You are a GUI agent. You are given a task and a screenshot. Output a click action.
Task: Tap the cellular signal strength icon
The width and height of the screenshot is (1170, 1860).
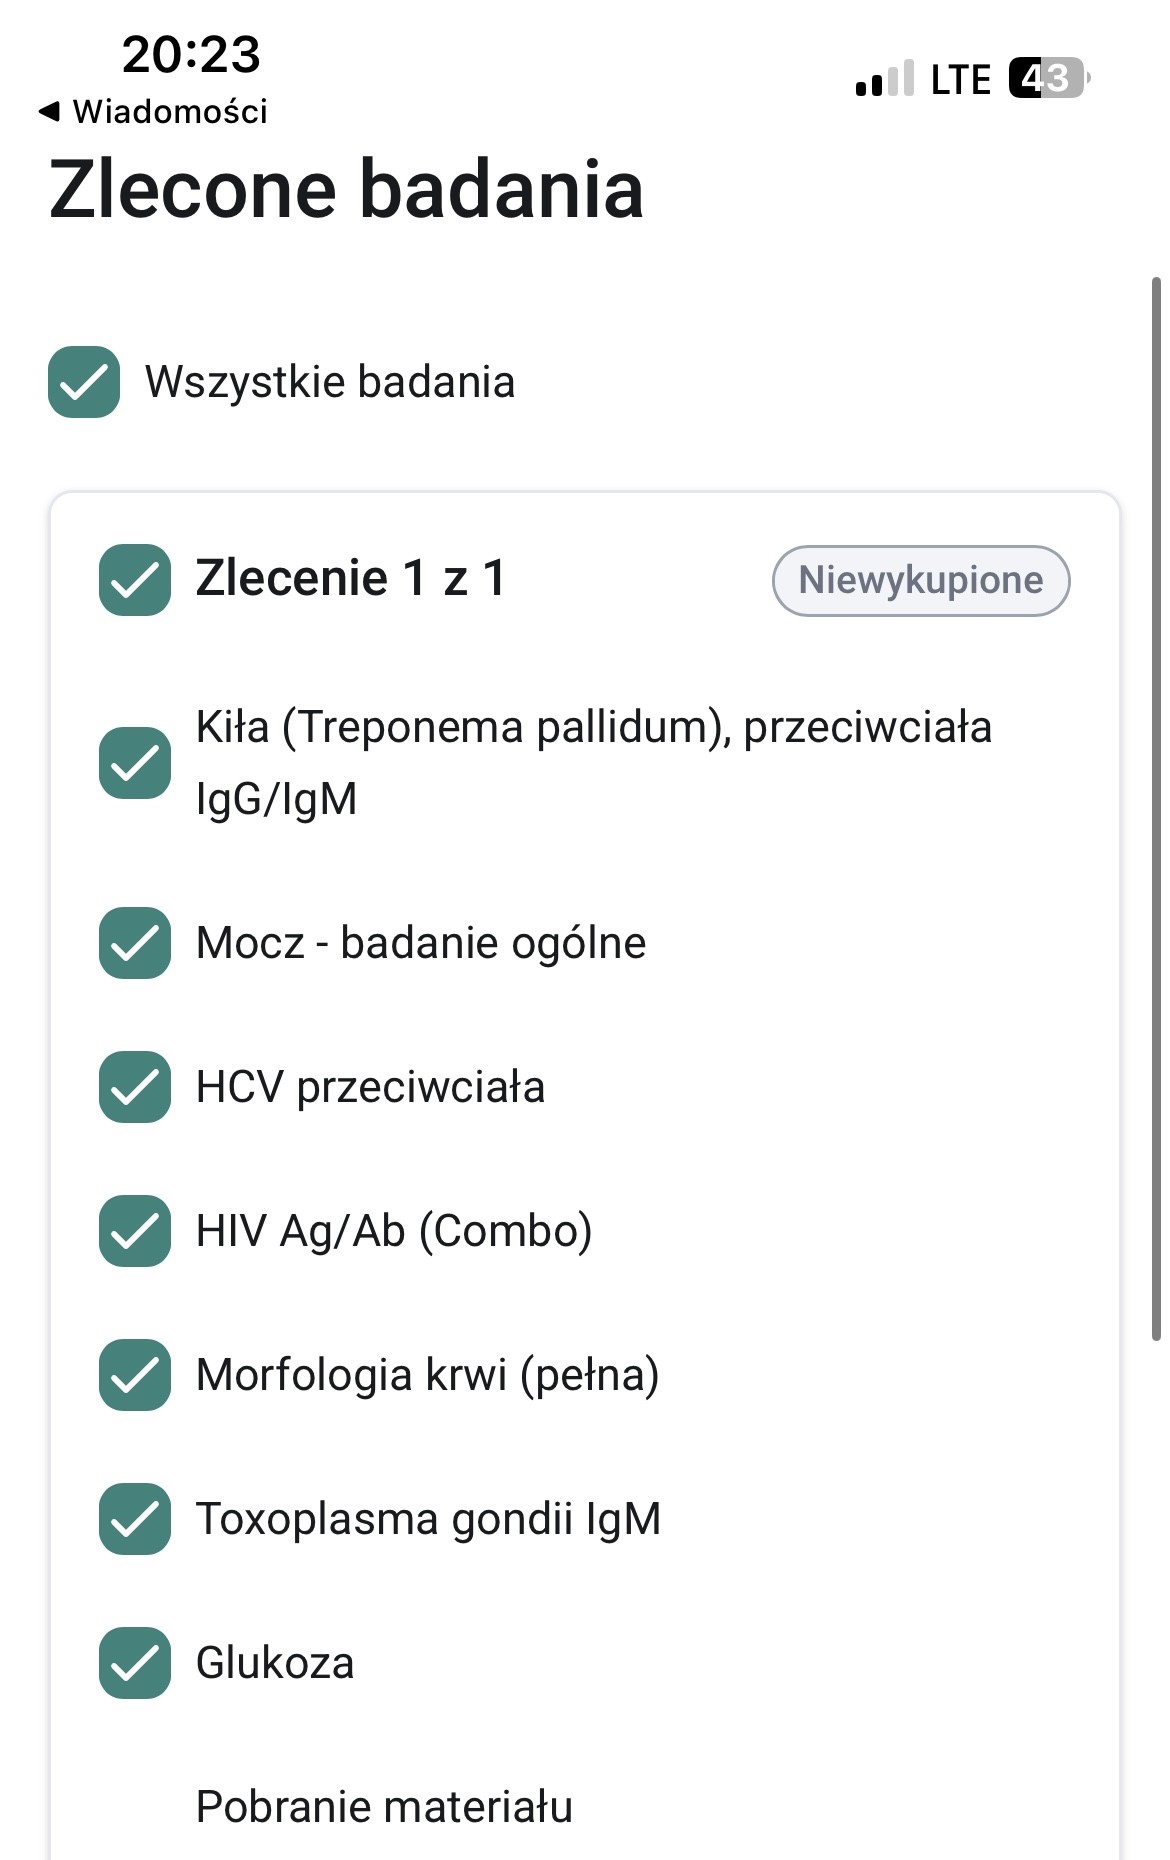pyautogui.click(x=884, y=79)
